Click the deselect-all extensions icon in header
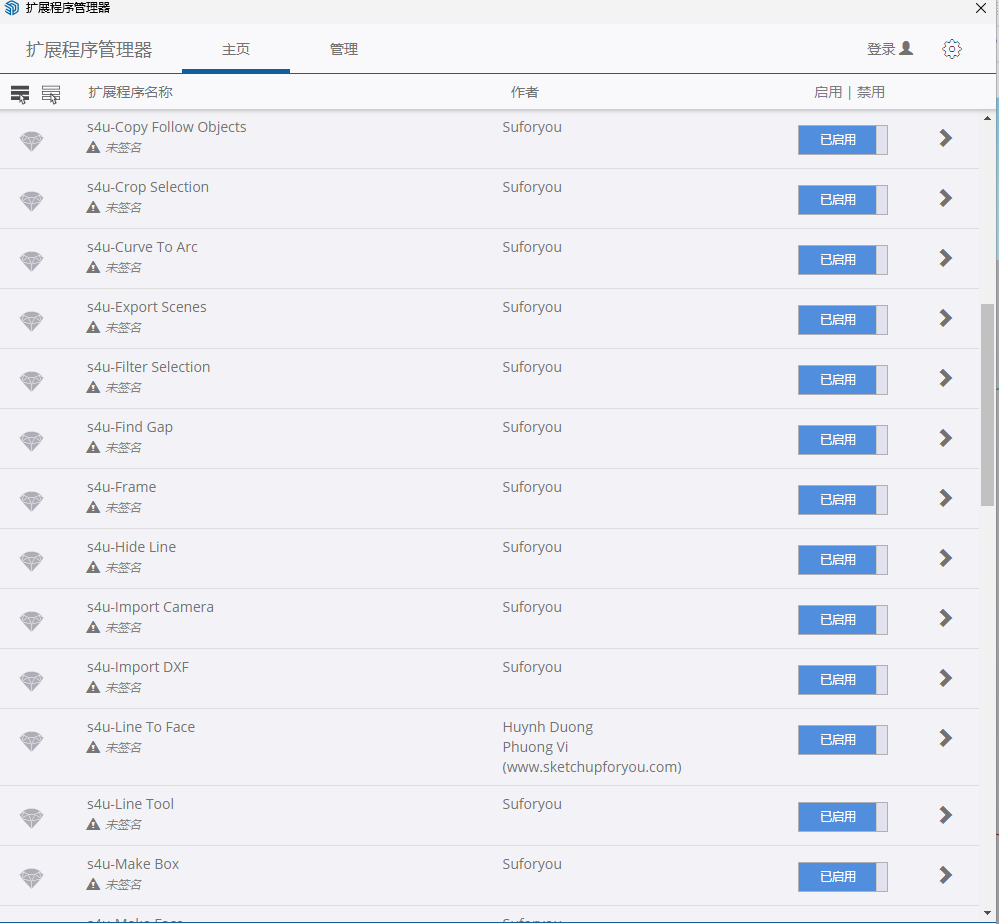This screenshot has height=924, width=999. tap(51, 94)
